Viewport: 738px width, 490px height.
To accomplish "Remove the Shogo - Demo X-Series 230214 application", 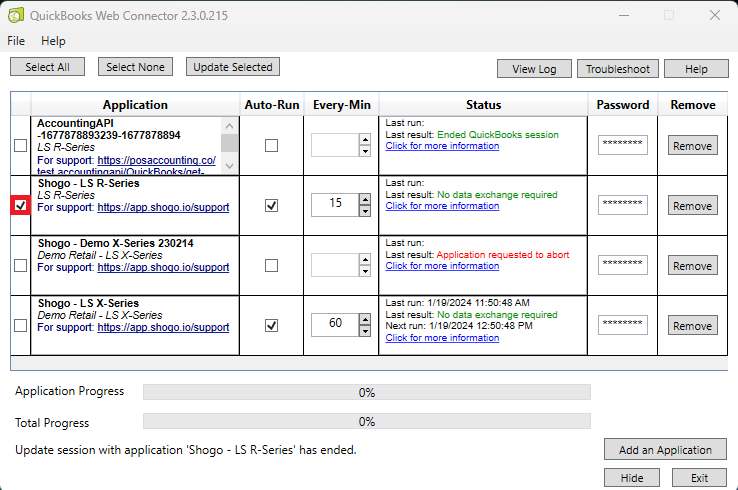I will tap(693, 266).
